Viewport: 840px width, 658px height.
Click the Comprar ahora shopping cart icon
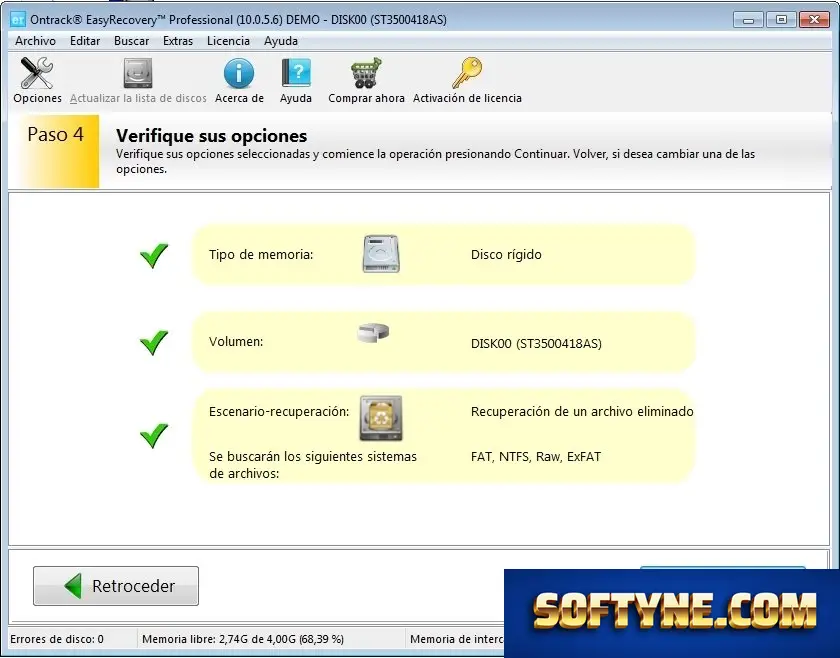tap(366, 73)
